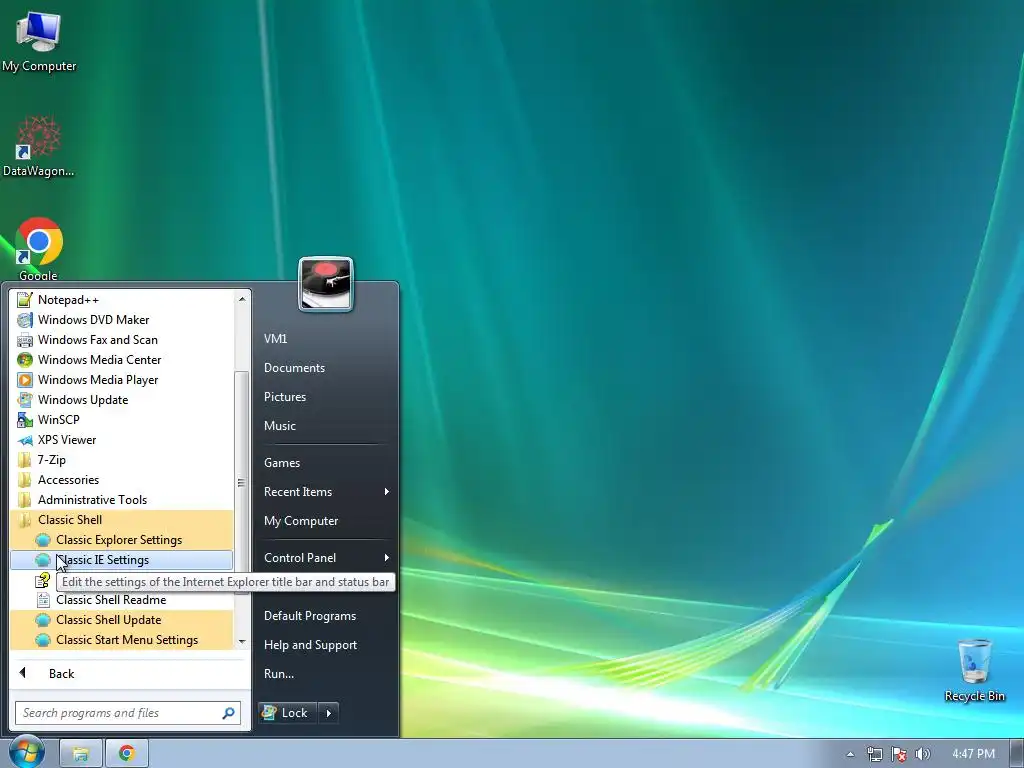Expand the Recent Items submenu
Screen dimensions: 1024x768
[x=325, y=492]
